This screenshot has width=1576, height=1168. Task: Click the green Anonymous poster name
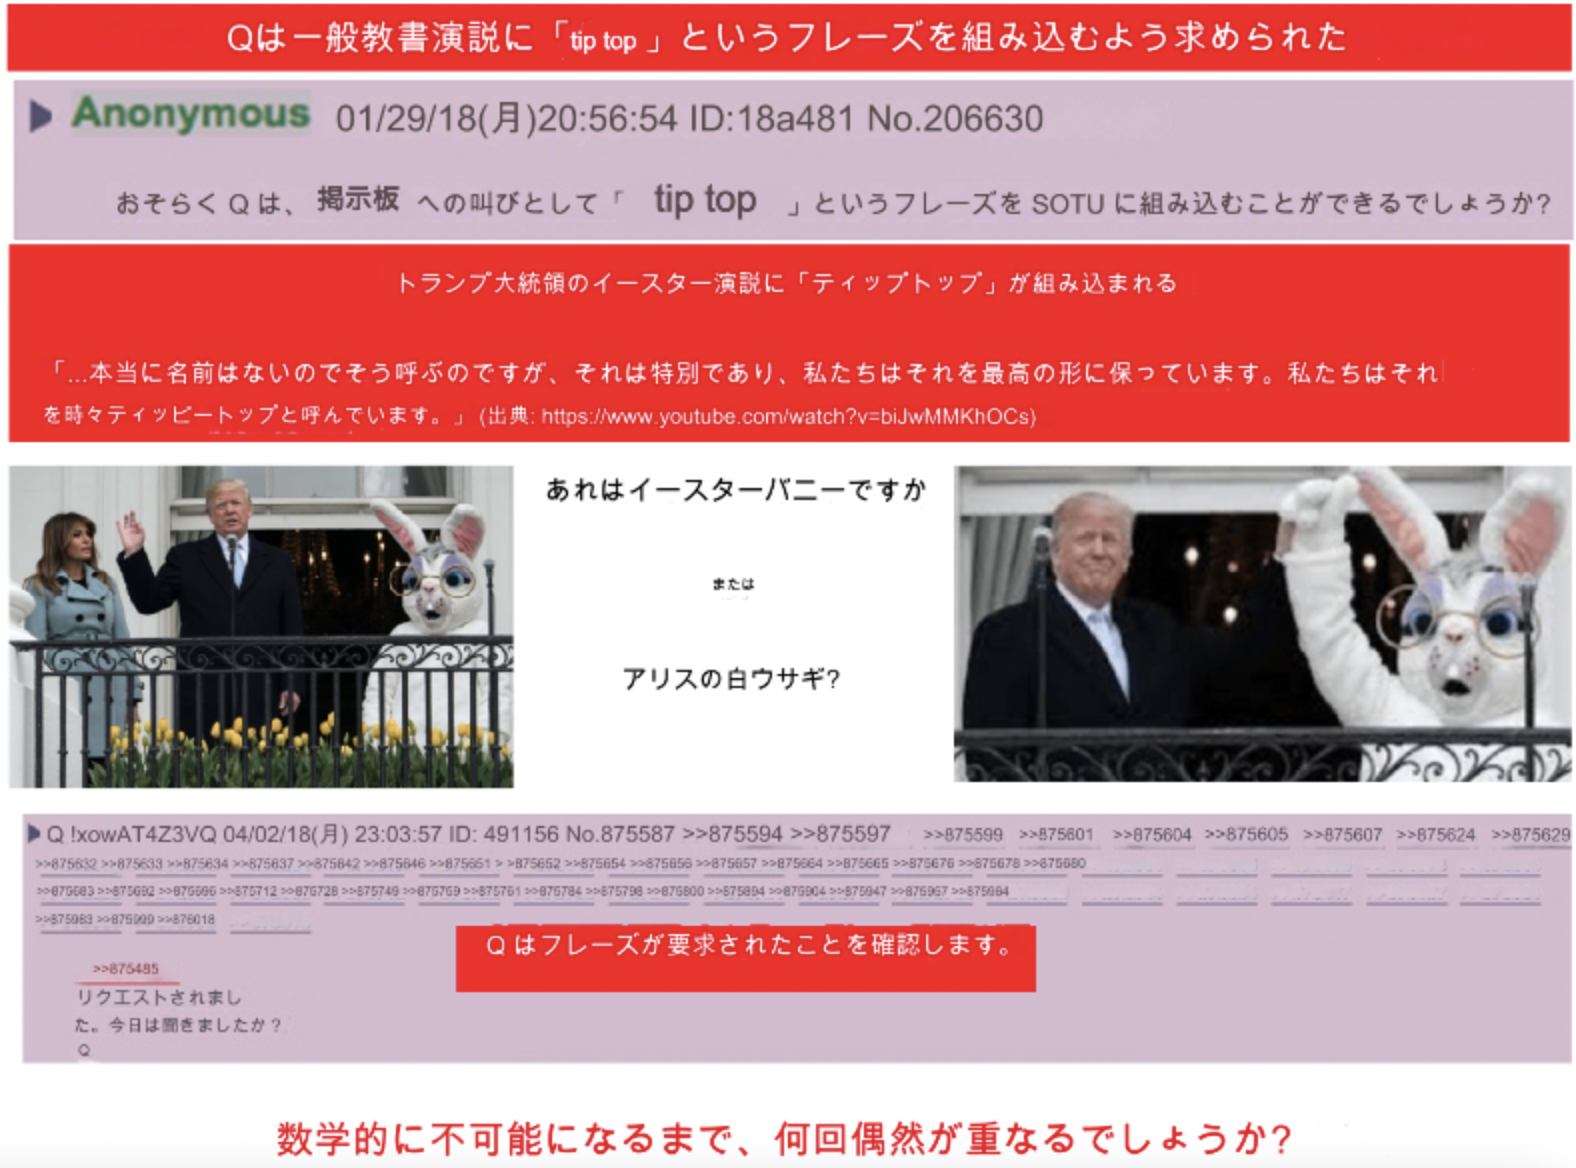click(191, 113)
